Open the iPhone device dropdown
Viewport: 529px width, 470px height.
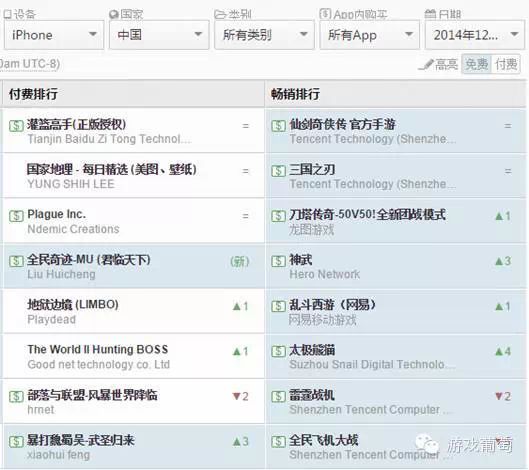pyautogui.click(x=54, y=35)
